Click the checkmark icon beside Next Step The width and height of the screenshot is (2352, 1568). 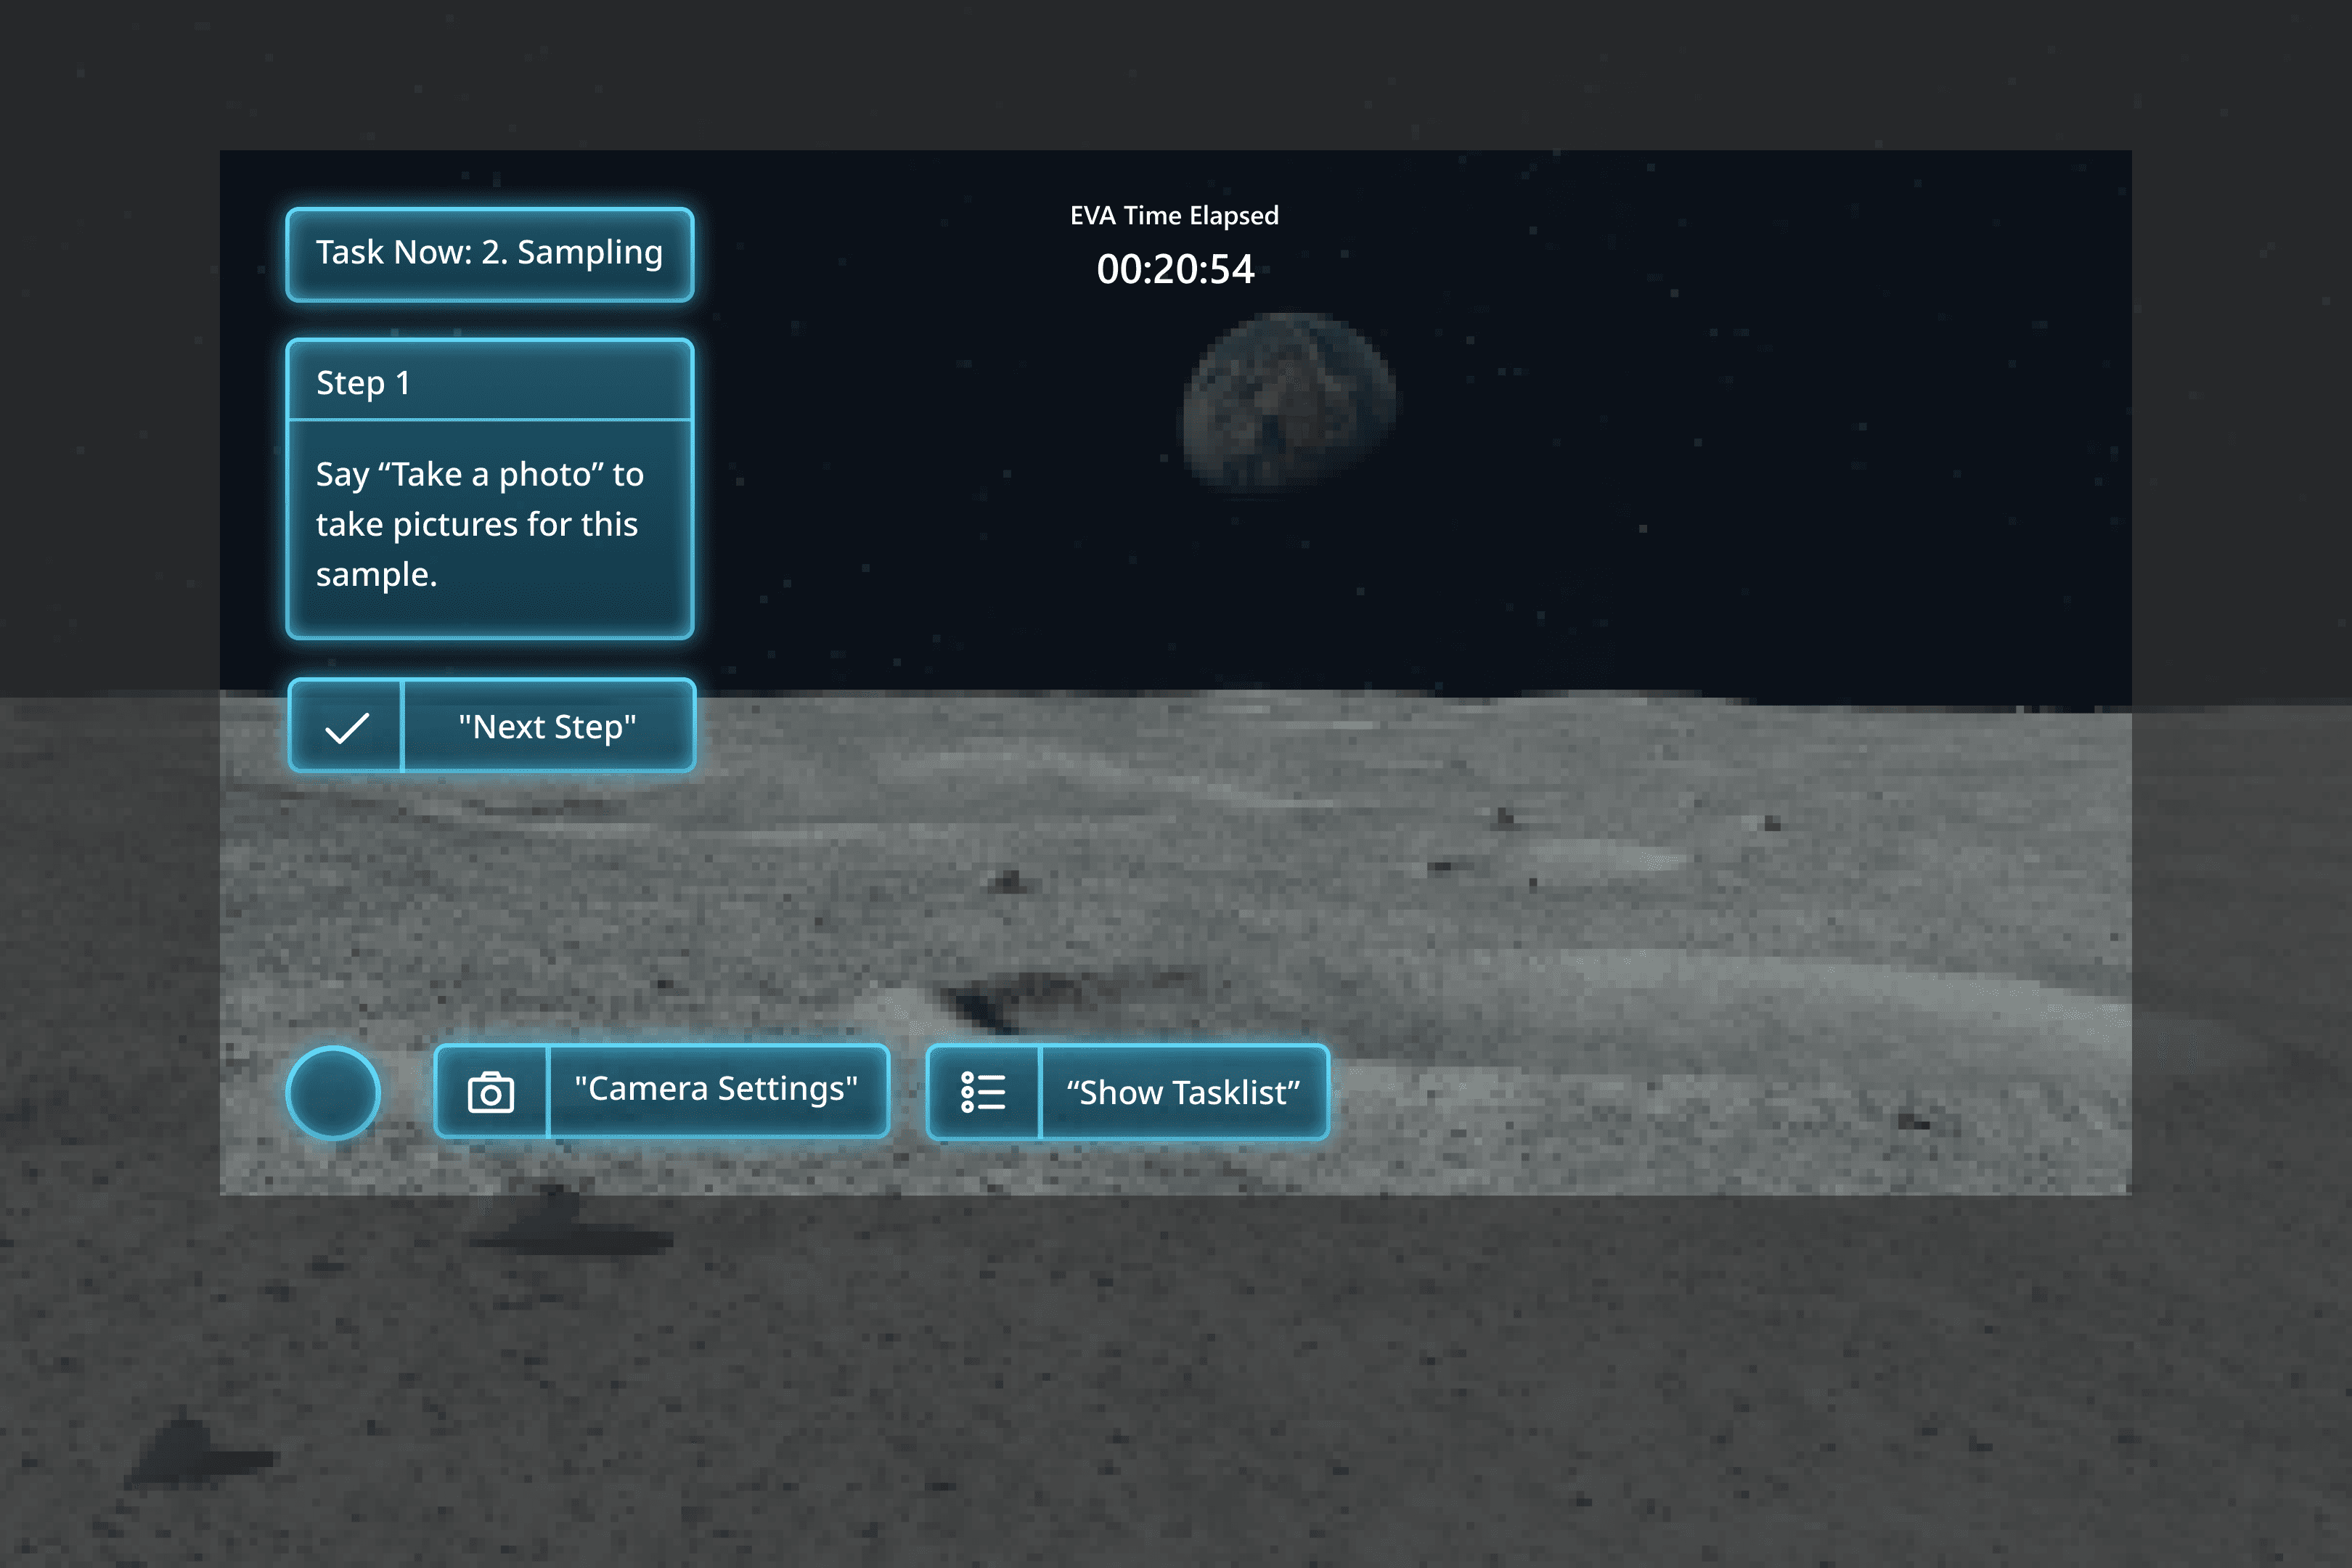(x=346, y=727)
